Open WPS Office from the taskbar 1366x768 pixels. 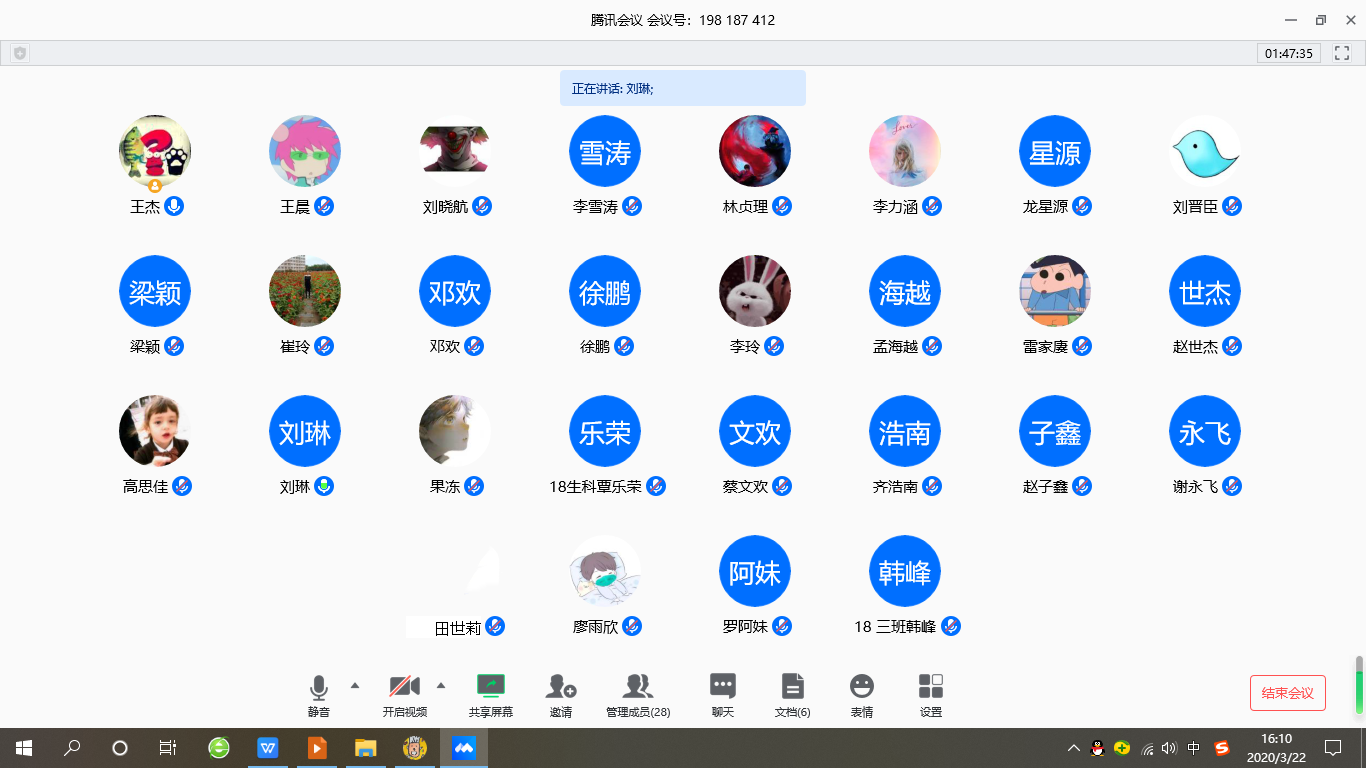point(267,747)
